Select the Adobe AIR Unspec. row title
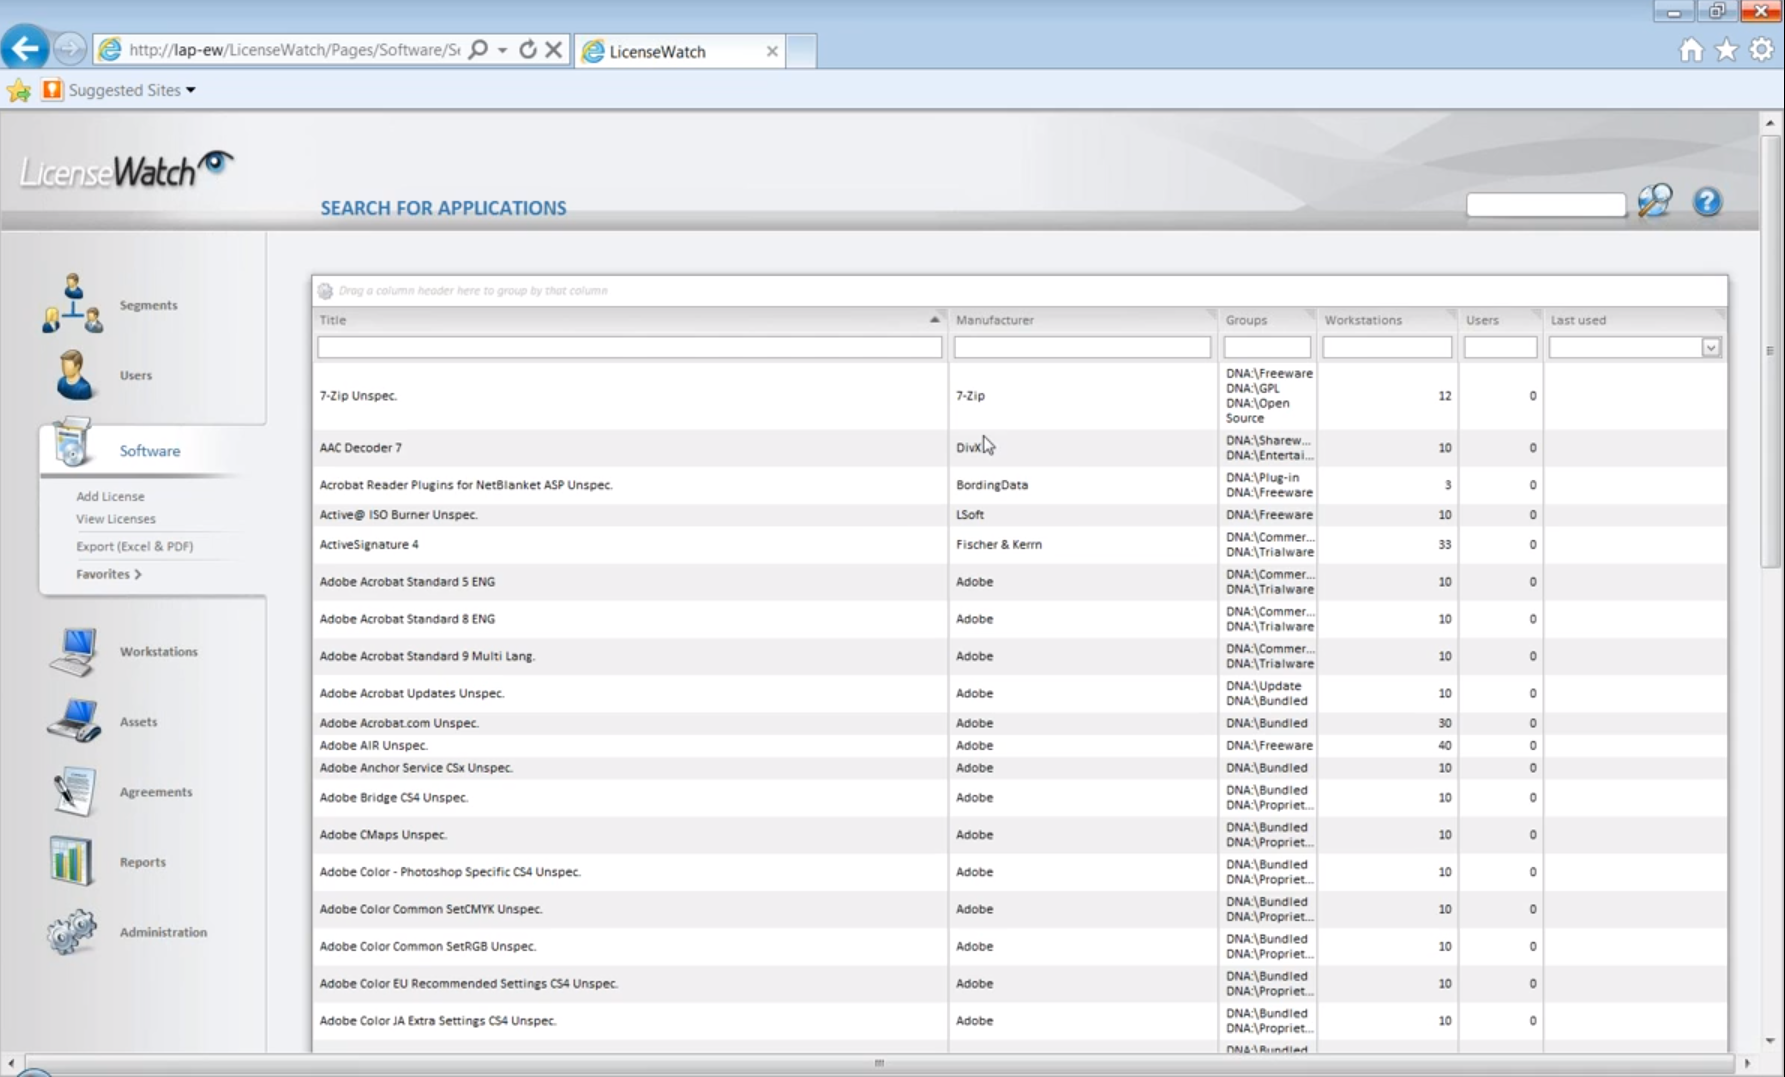 click(x=373, y=746)
